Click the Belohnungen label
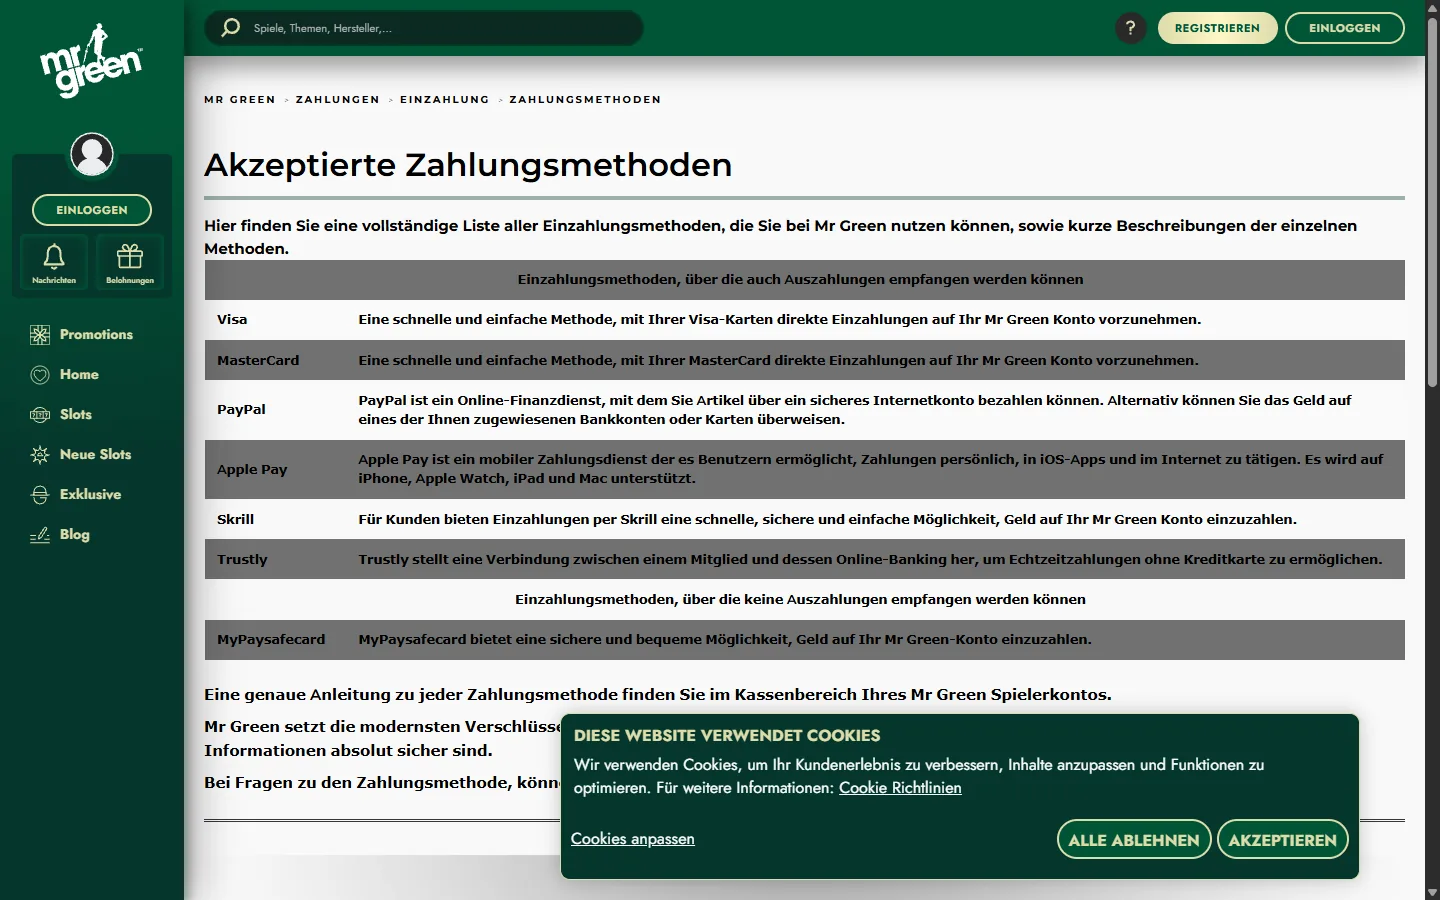Screen dimensions: 1440x900 tap(130, 281)
